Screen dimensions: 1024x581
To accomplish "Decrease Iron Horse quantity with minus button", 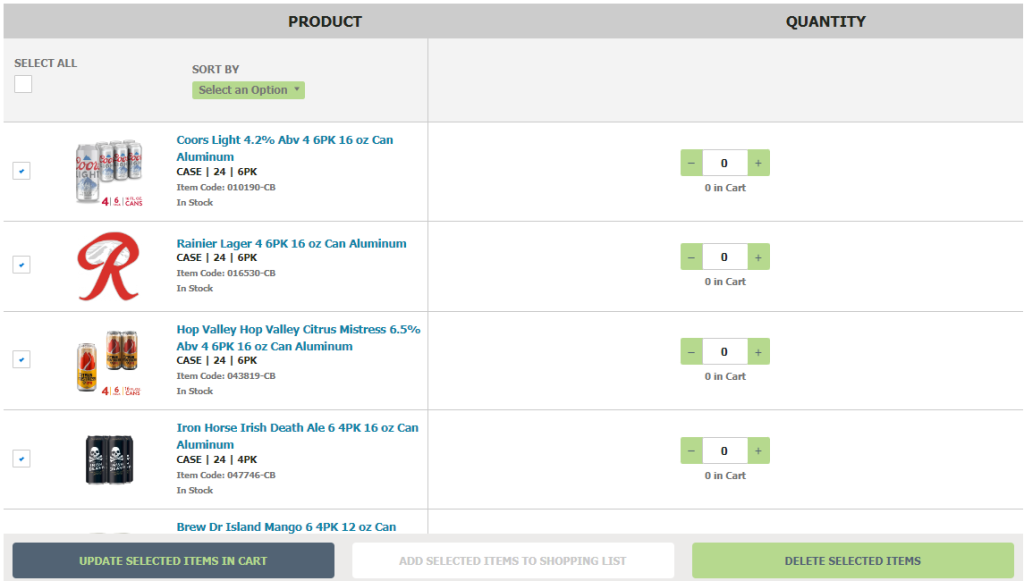I will (692, 451).
